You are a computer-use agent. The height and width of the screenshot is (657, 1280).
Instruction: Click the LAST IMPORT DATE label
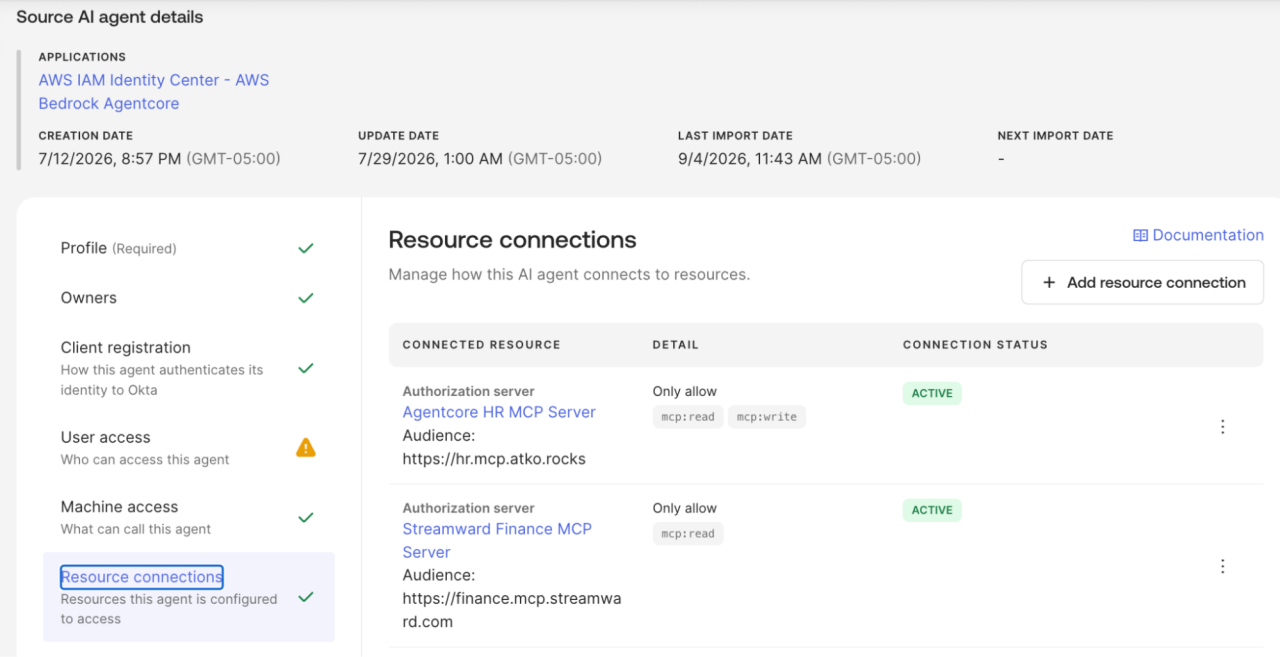point(735,135)
